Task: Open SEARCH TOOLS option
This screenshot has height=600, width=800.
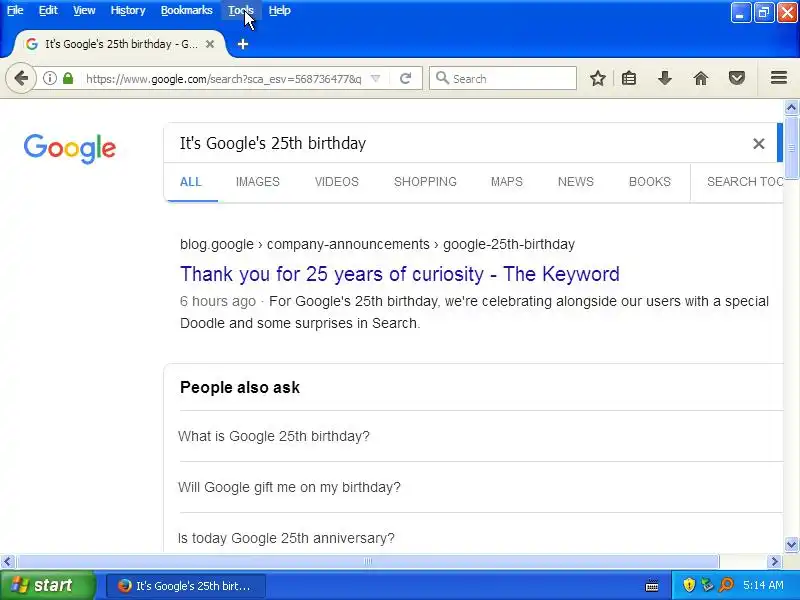Action: point(745,182)
